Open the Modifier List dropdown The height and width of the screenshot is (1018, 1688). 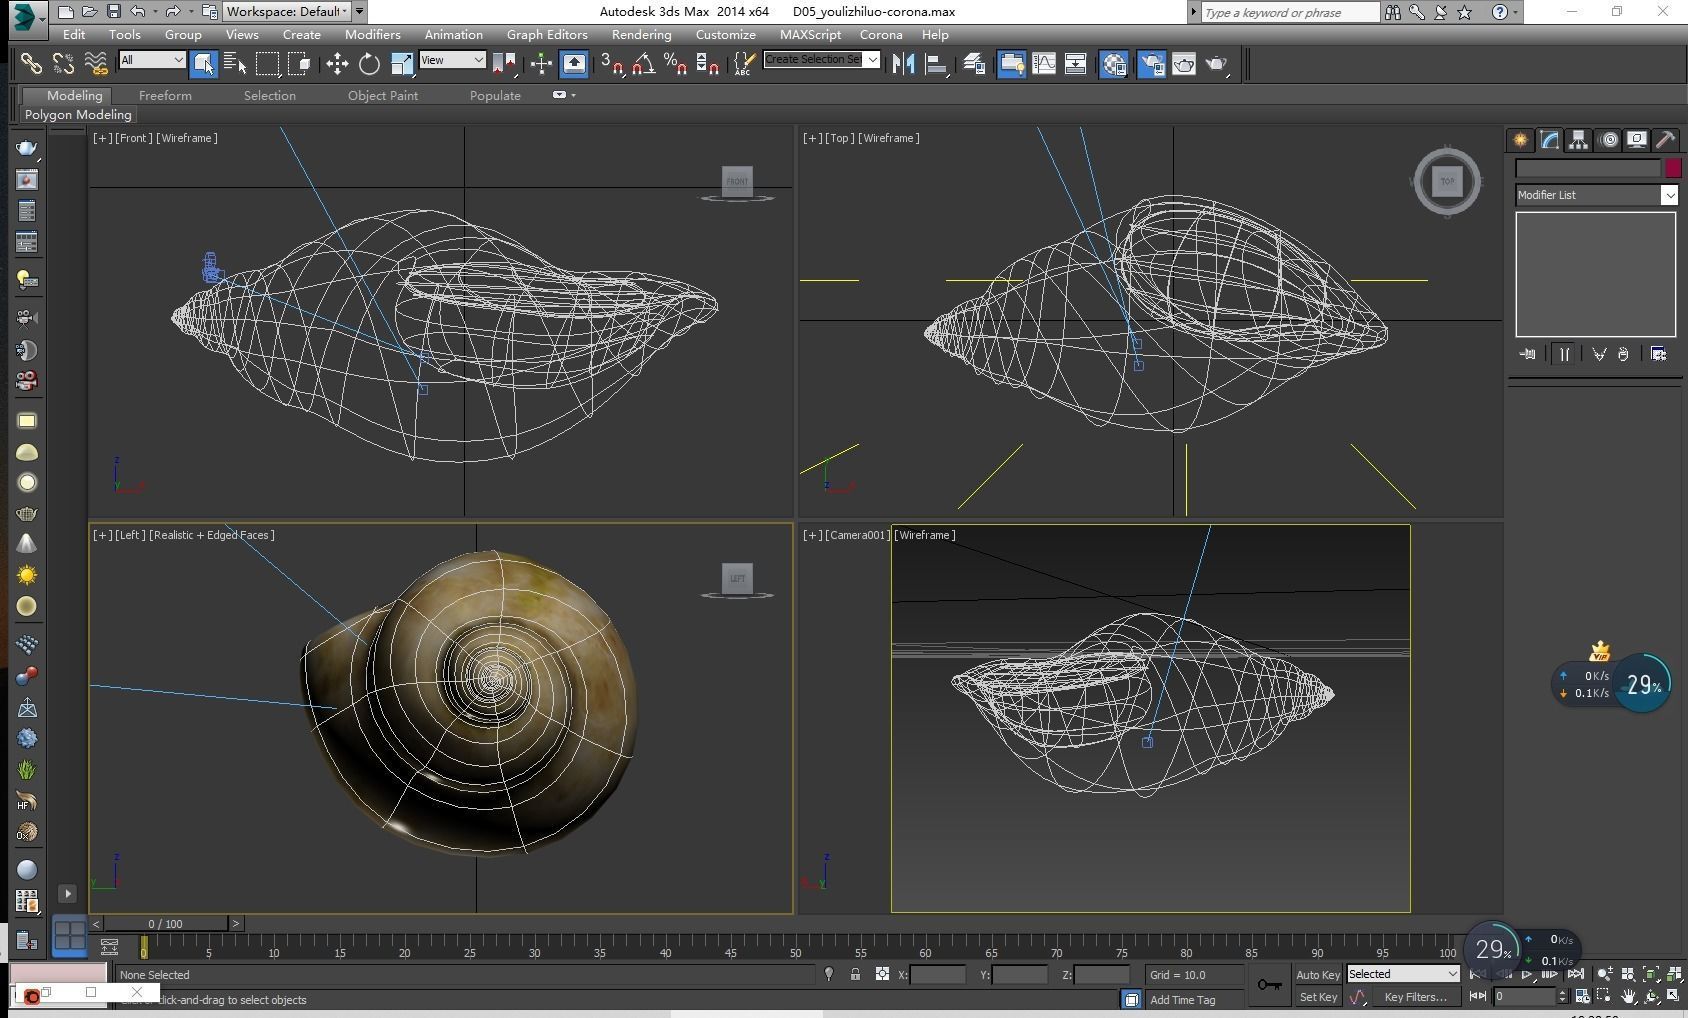(1596, 195)
